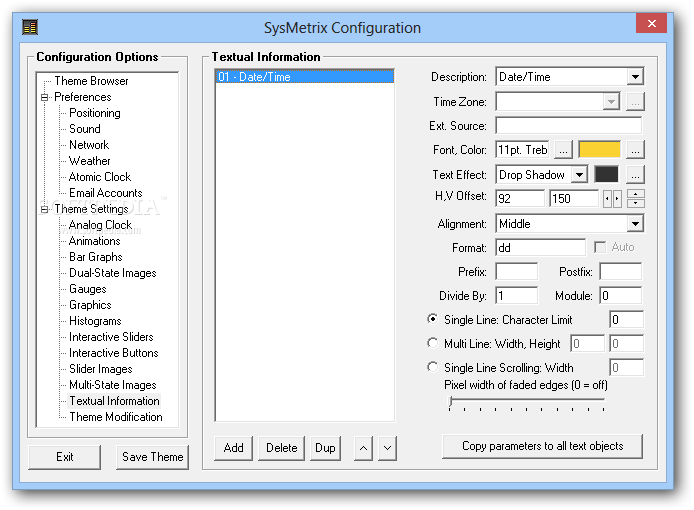This screenshot has height=510, width=694.
Task: Select Network preferences
Action: [89, 145]
